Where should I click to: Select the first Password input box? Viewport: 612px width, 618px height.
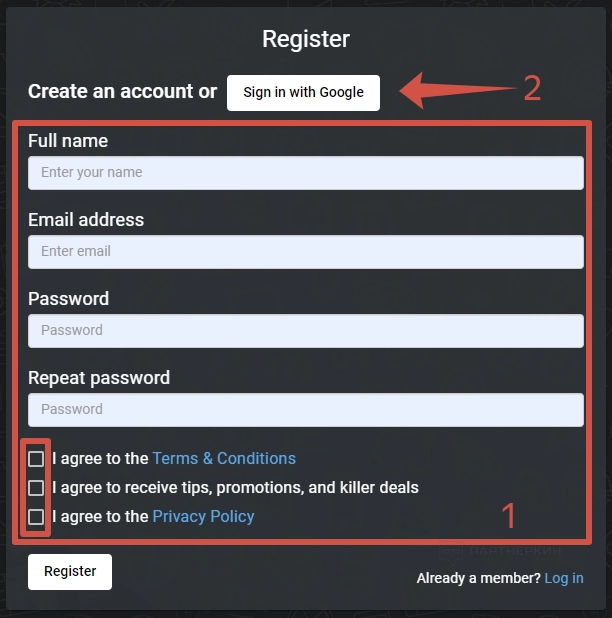tap(305, 330)
